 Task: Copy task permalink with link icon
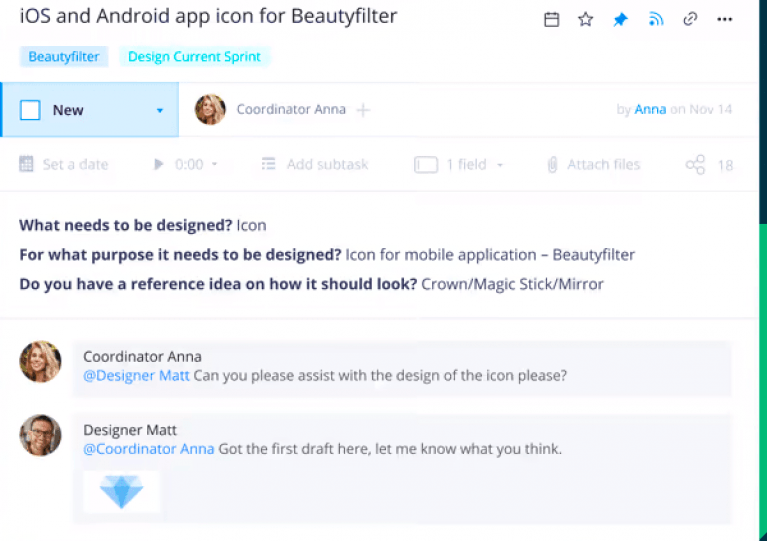[x=690, y=19]
